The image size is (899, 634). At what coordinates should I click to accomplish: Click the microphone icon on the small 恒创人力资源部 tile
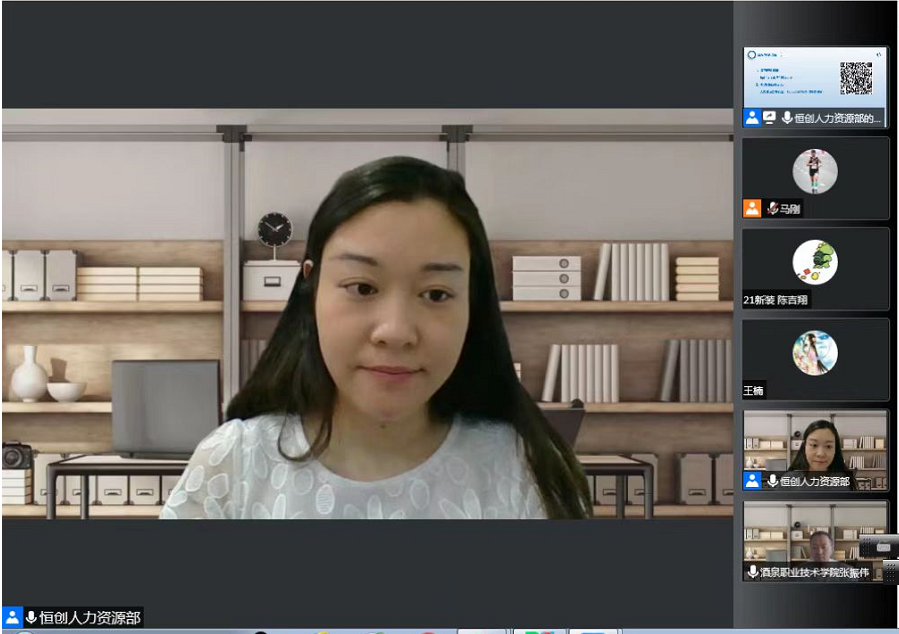pyautogui.click(x=772, y=482)
